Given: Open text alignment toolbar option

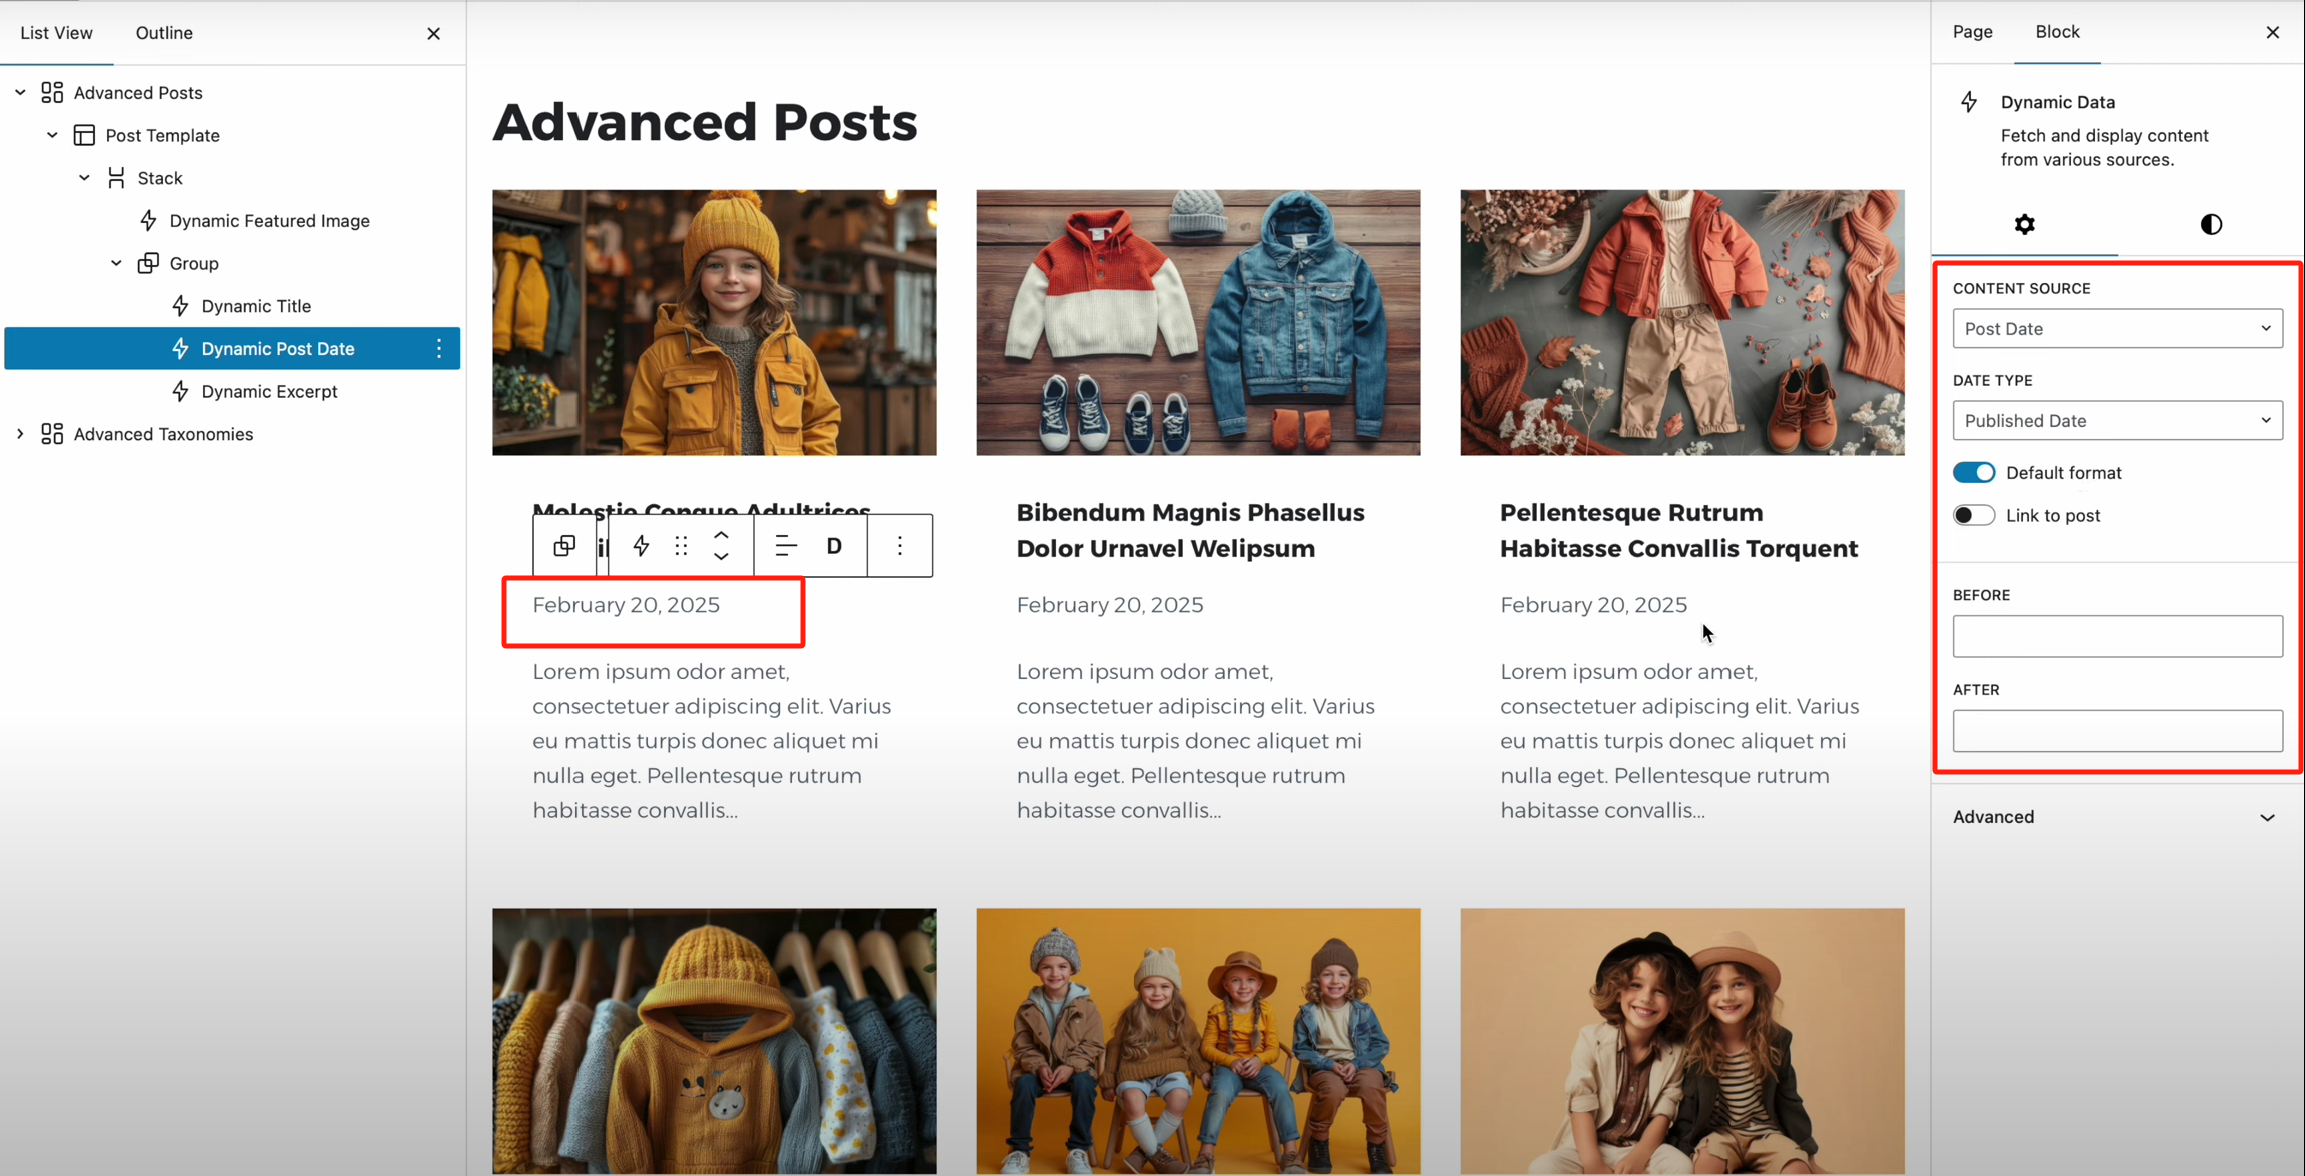Looking at the screenshot, I should click(786, 546).
